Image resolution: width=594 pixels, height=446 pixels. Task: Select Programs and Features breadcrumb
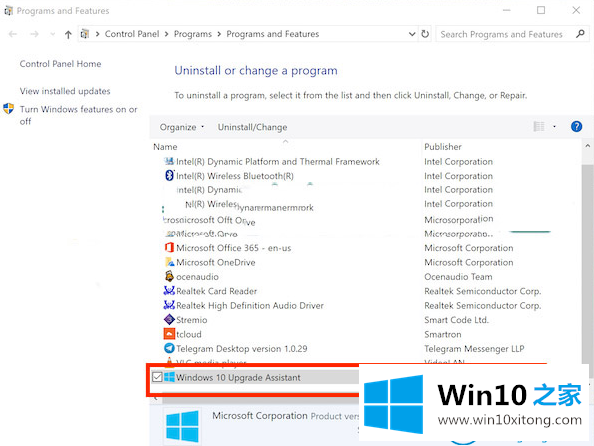click(273, 34)
